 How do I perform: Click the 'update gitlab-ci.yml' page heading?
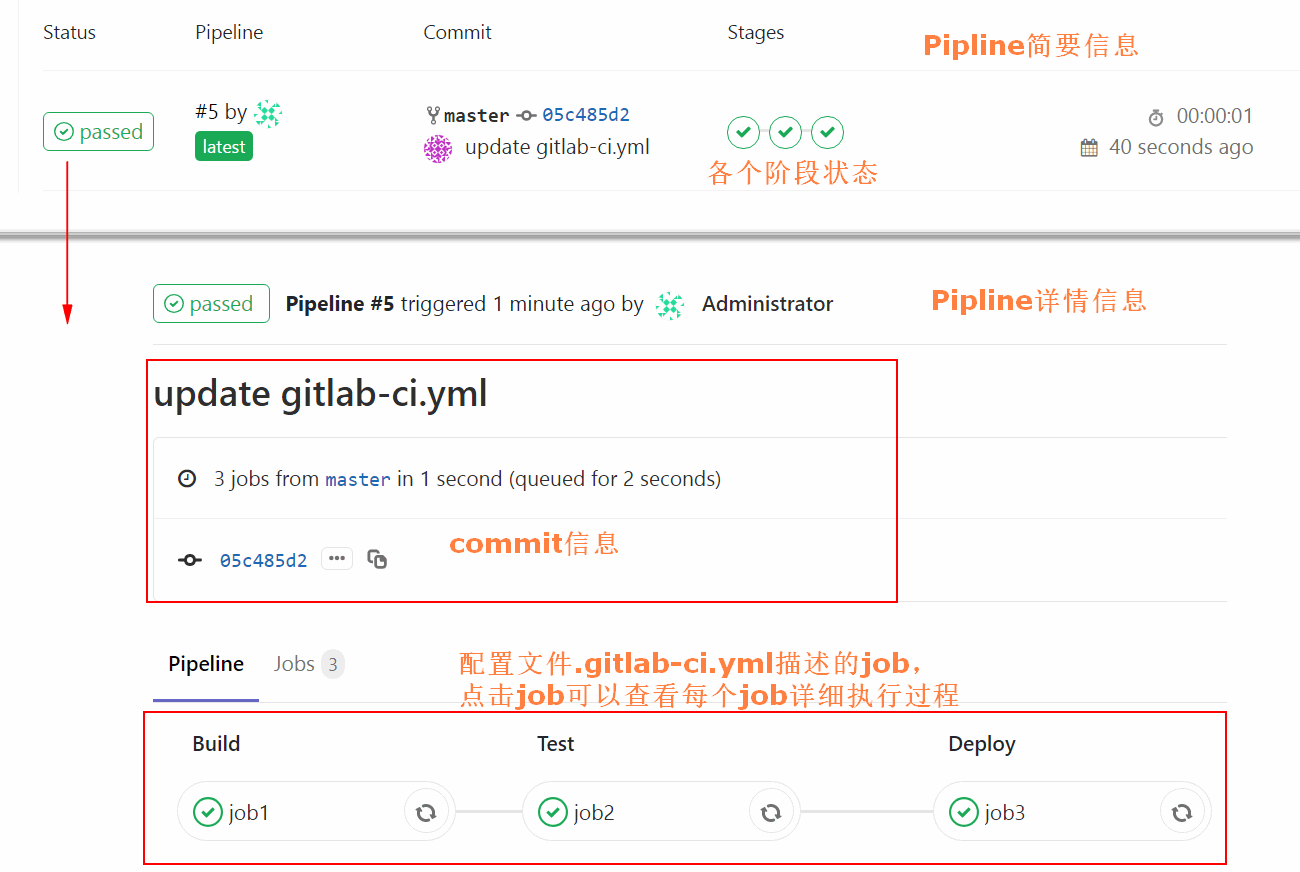click(320, 394)
